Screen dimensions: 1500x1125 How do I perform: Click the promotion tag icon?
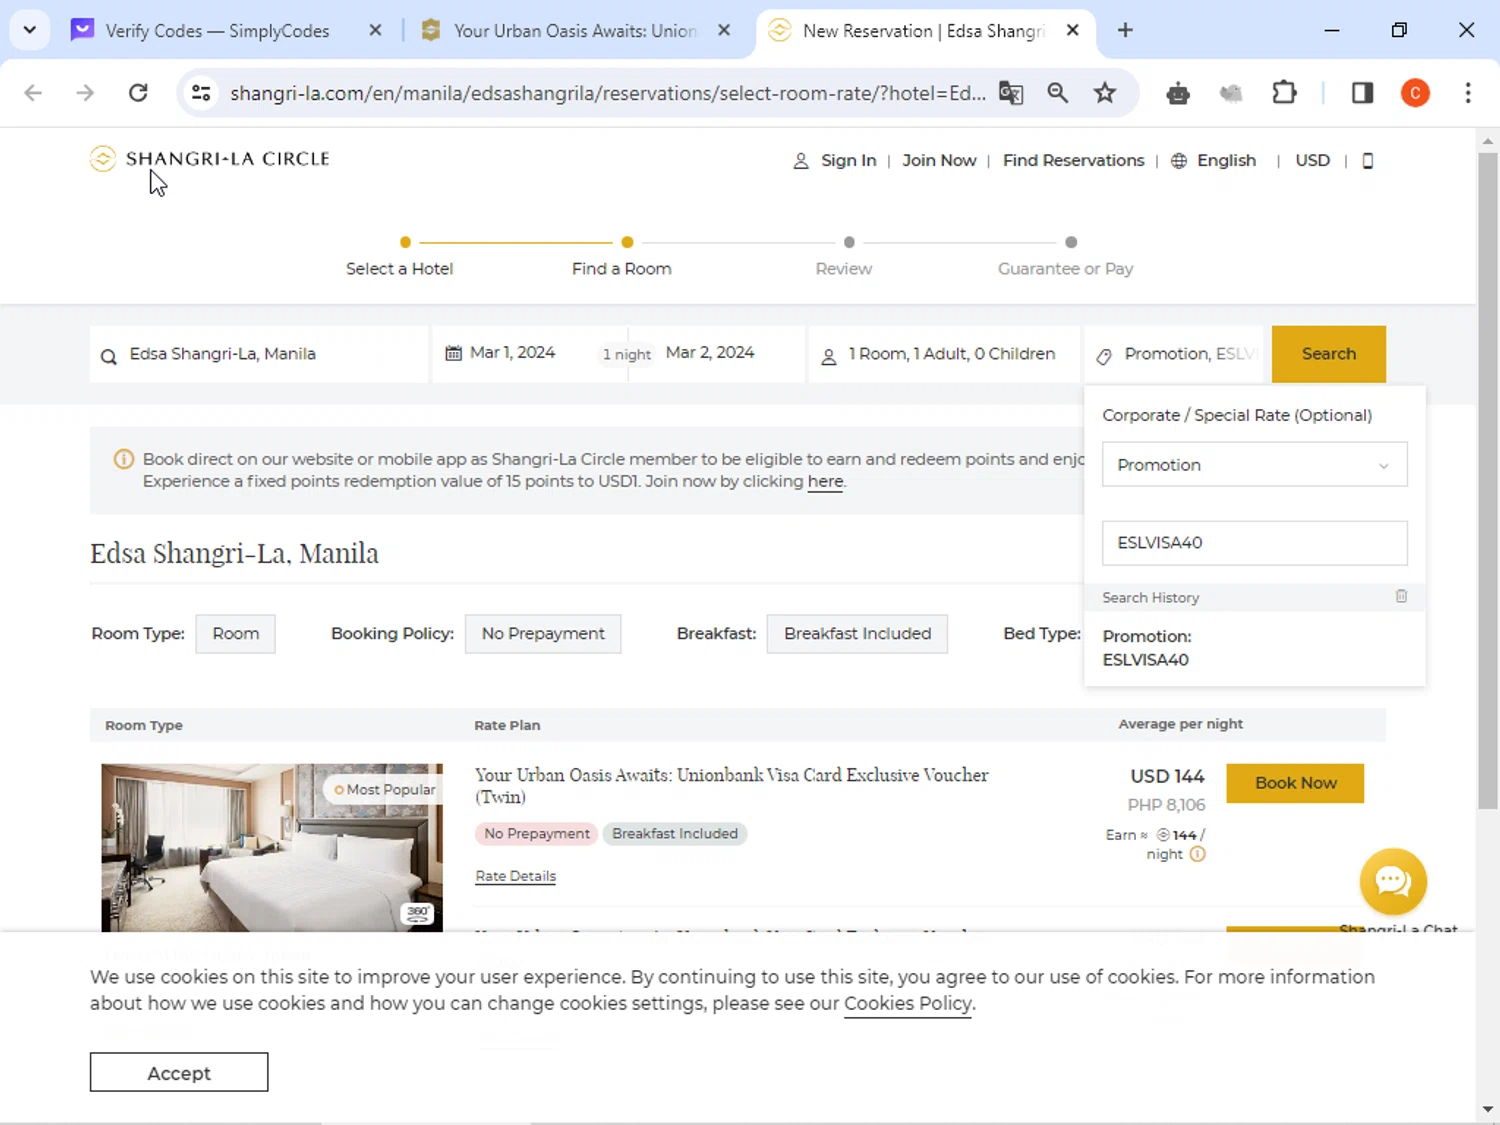[1104, 356]
